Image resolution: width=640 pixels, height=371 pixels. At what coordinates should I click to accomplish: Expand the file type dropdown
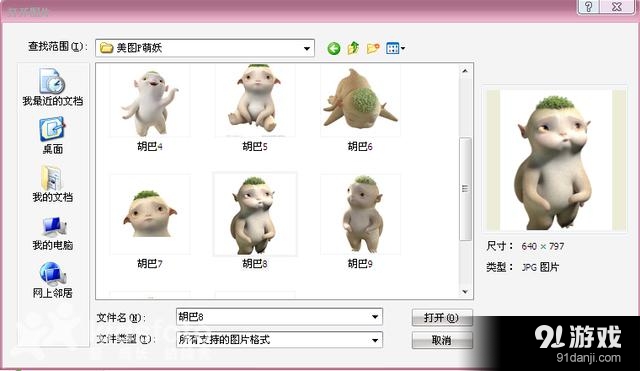click(375, 340)
